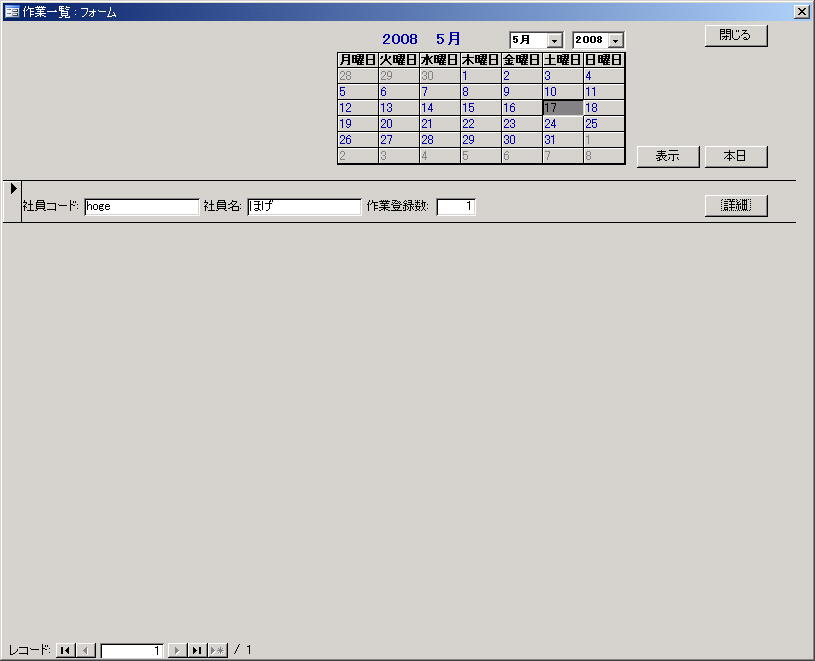Select May 6 in the calendar
This screenshot has height=661, width=815.
[399, 92]
